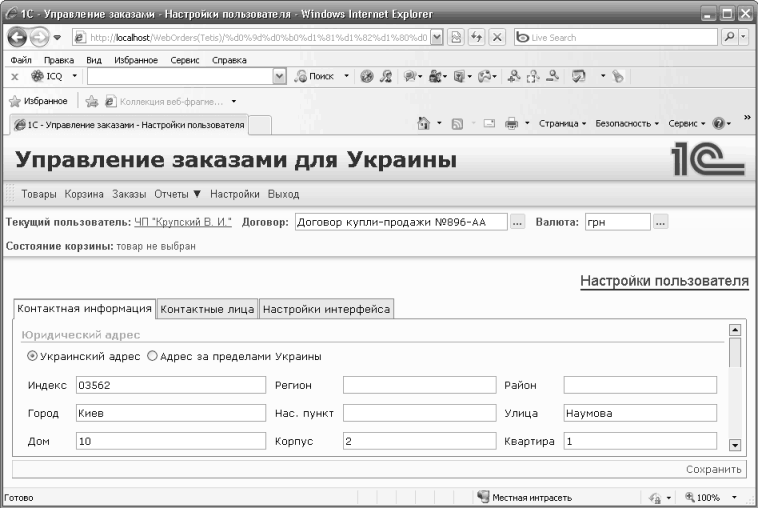Click the ICQ game controller icon

484,76
